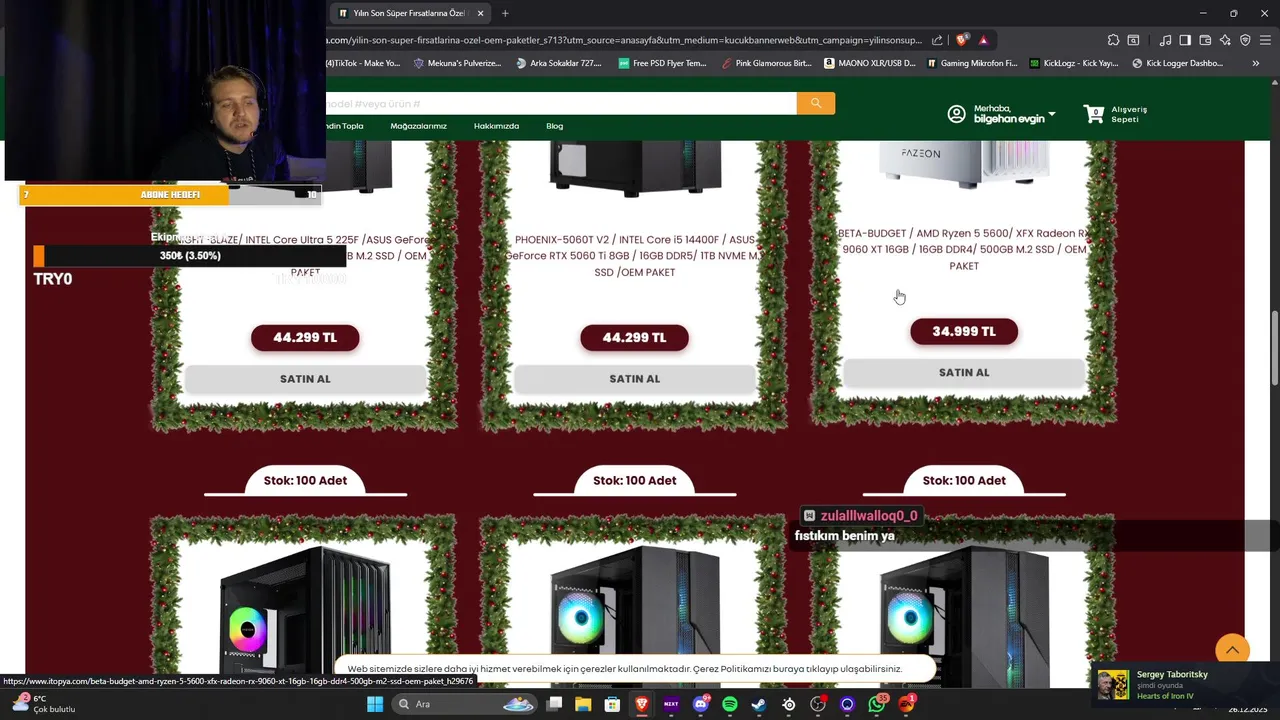Open the browser extensions puzzle icon

click(x=1113, y=40)
